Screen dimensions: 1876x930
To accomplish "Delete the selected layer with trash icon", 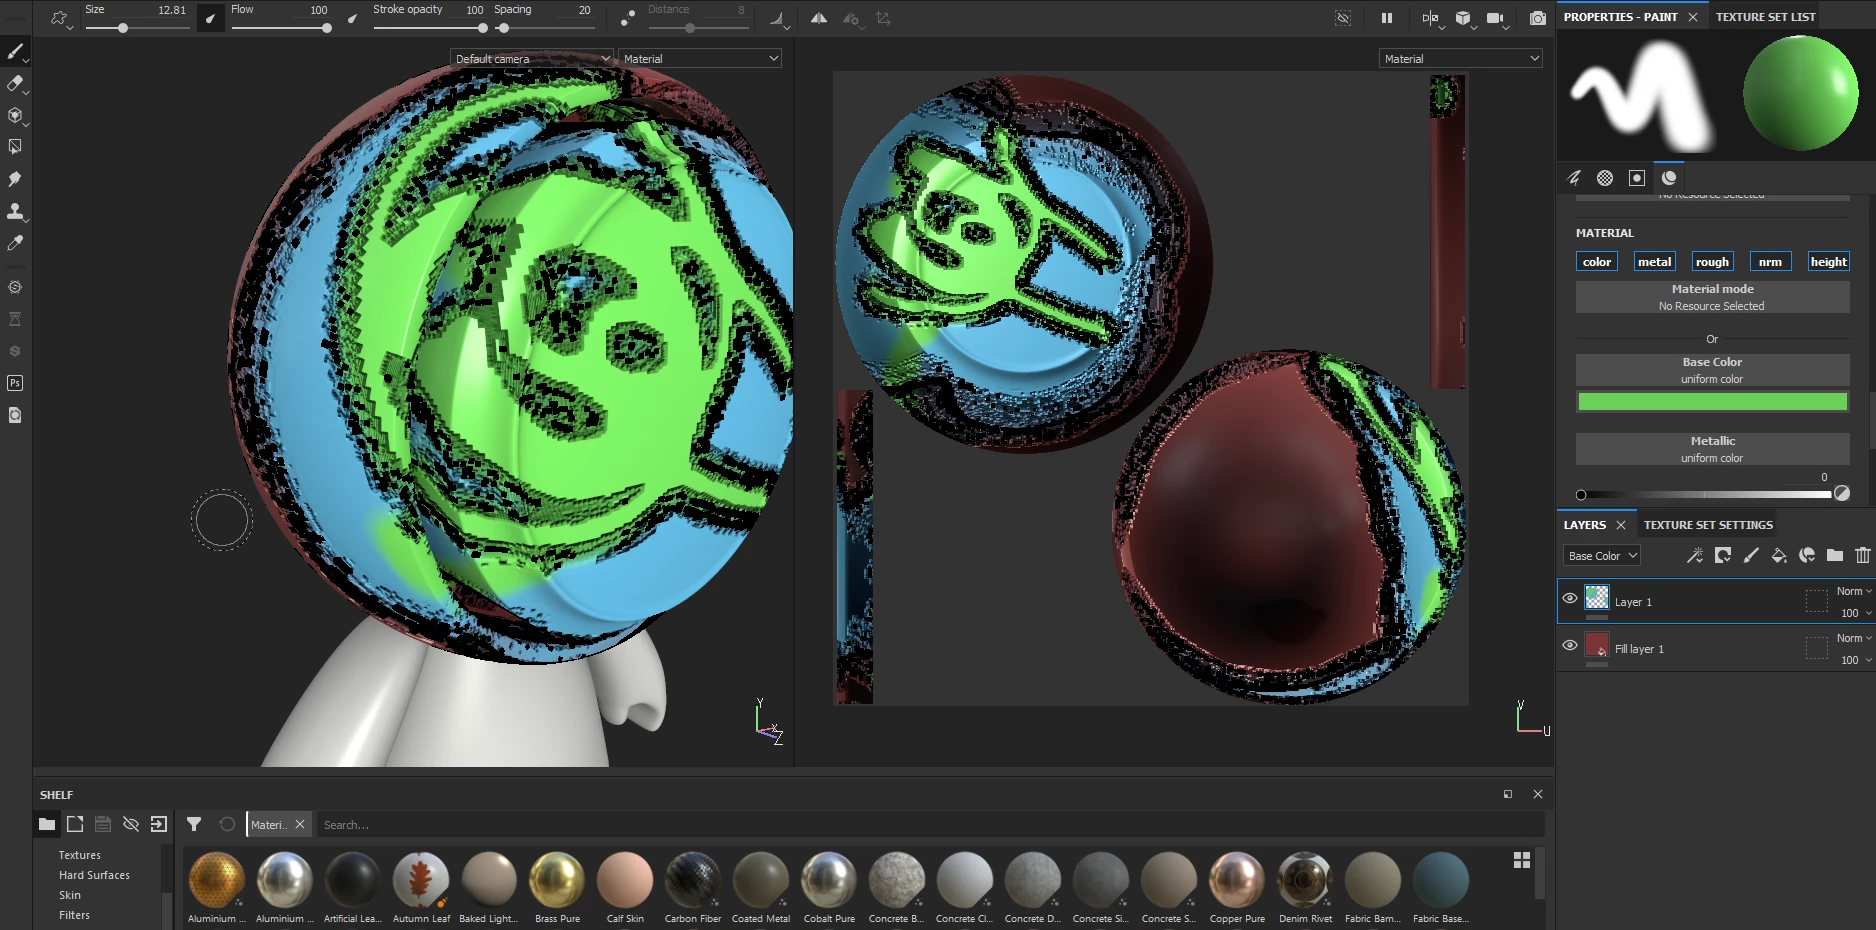I will (1862, 556).
